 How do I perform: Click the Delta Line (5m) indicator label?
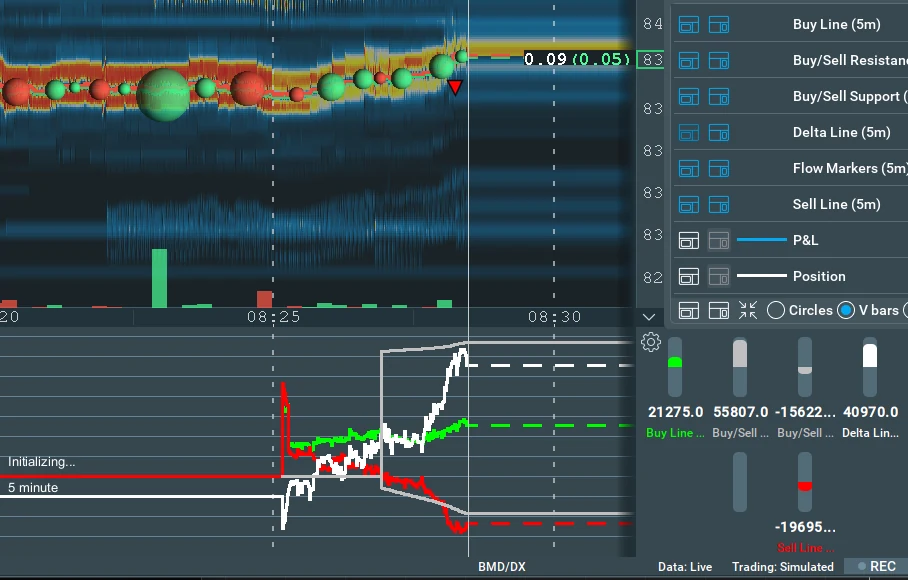pyautogui.click(x=841, y=132)
